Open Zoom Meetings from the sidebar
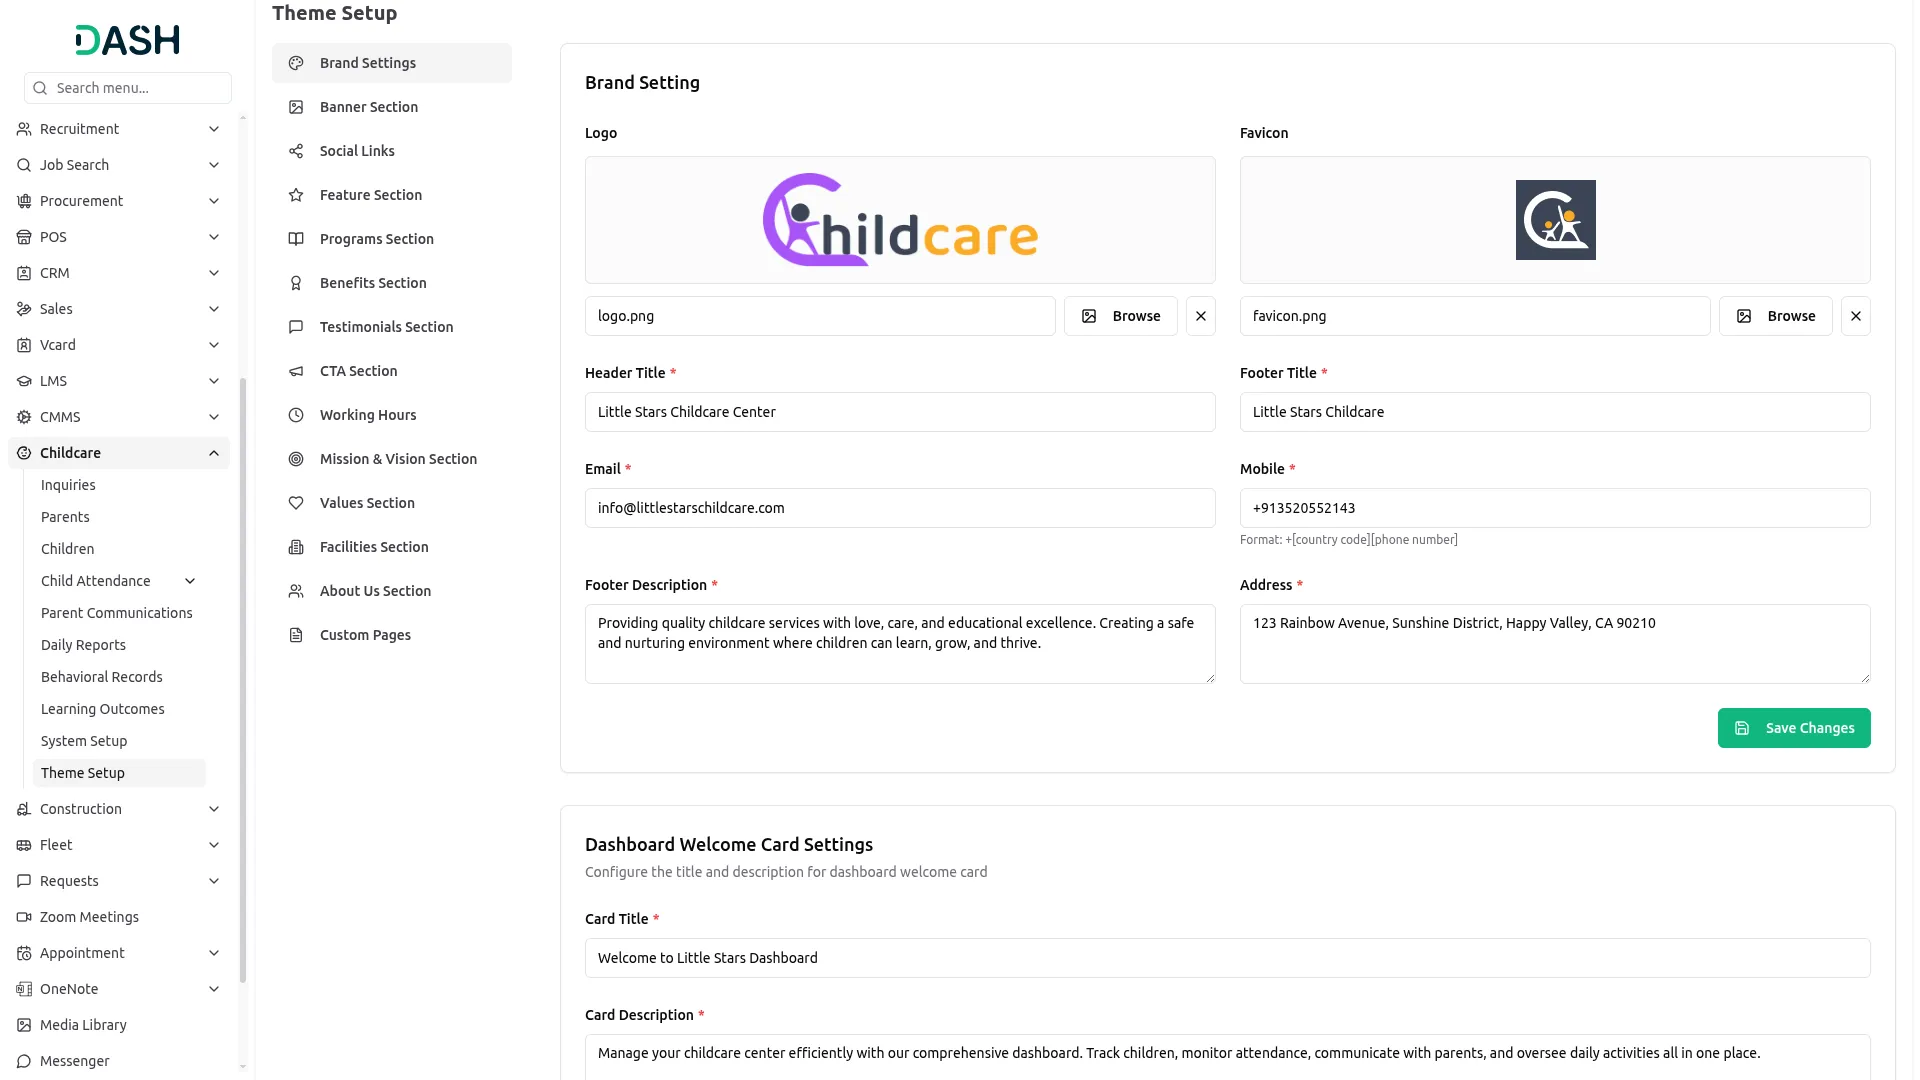The image size is (1920, 1080). click(x=89, y=916)
